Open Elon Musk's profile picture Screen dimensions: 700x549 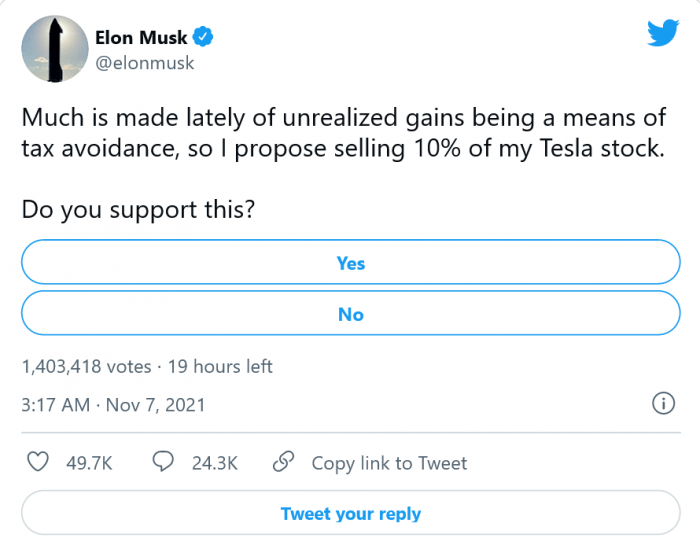pos(51,49)
